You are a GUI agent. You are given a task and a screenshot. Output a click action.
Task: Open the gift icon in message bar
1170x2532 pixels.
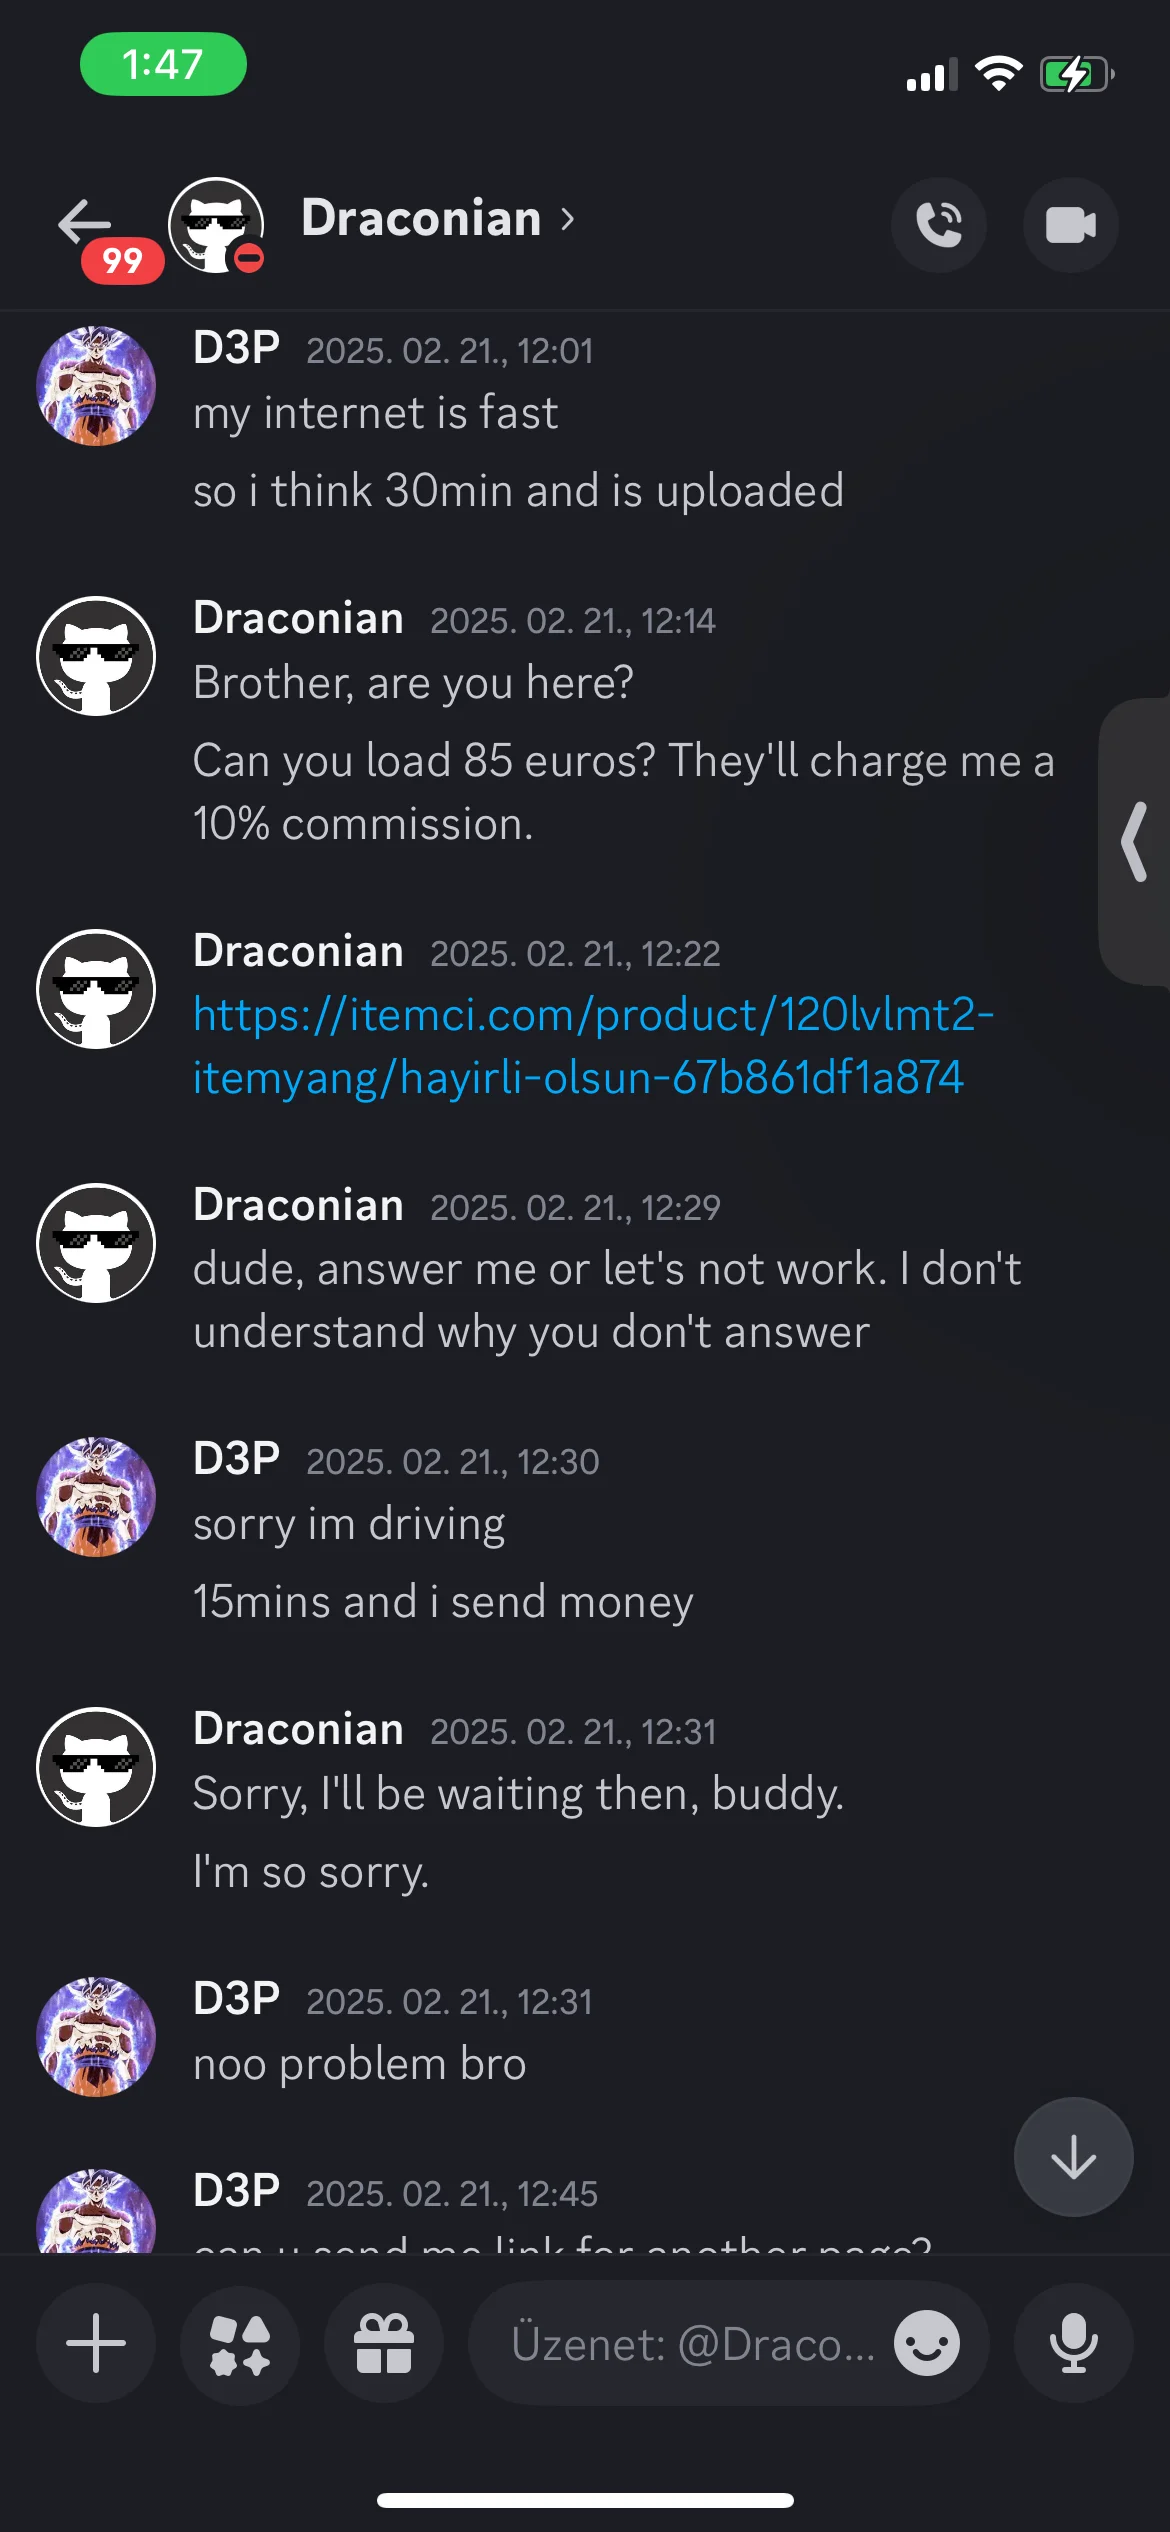point(384,2342)
